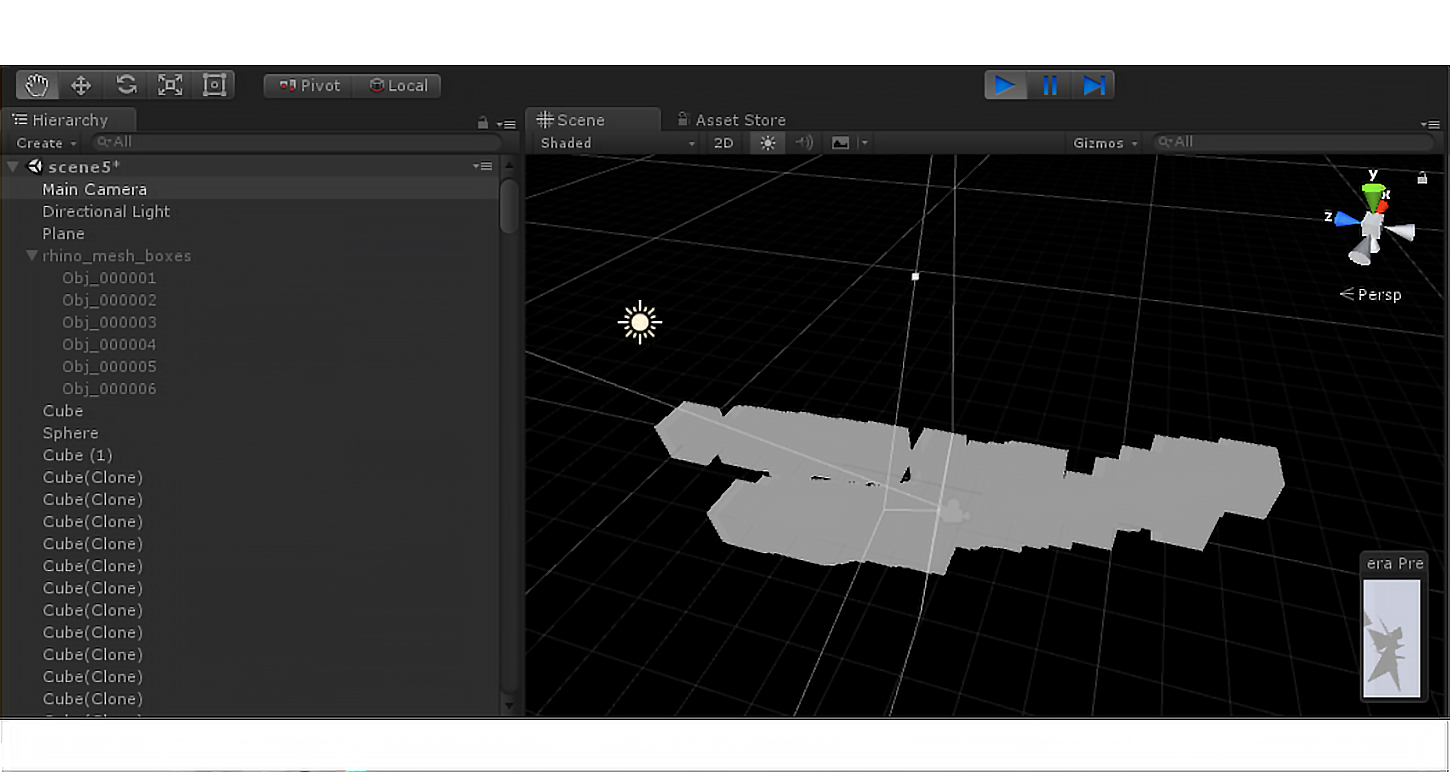
Task: Lock the Hierarchy panel
Action: pyautogui.click(x=483, y=122)
